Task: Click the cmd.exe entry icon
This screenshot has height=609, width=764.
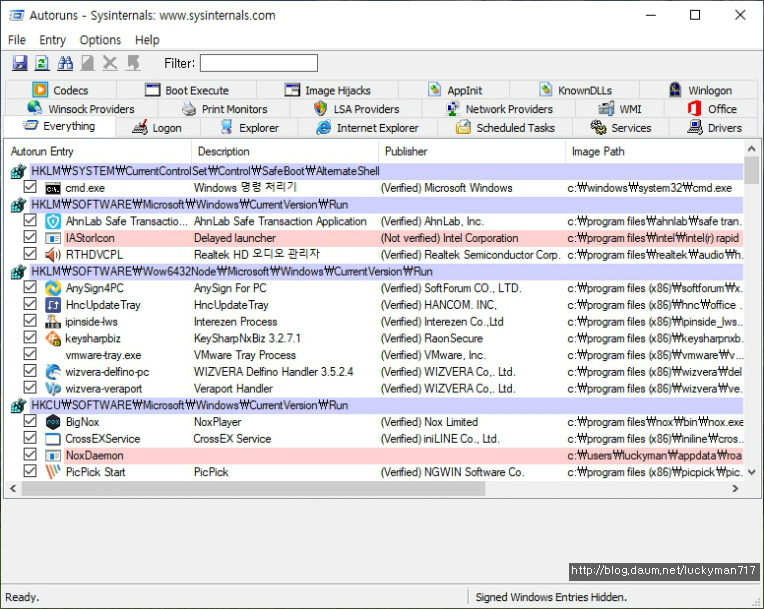Action: (x=53, y=189)
